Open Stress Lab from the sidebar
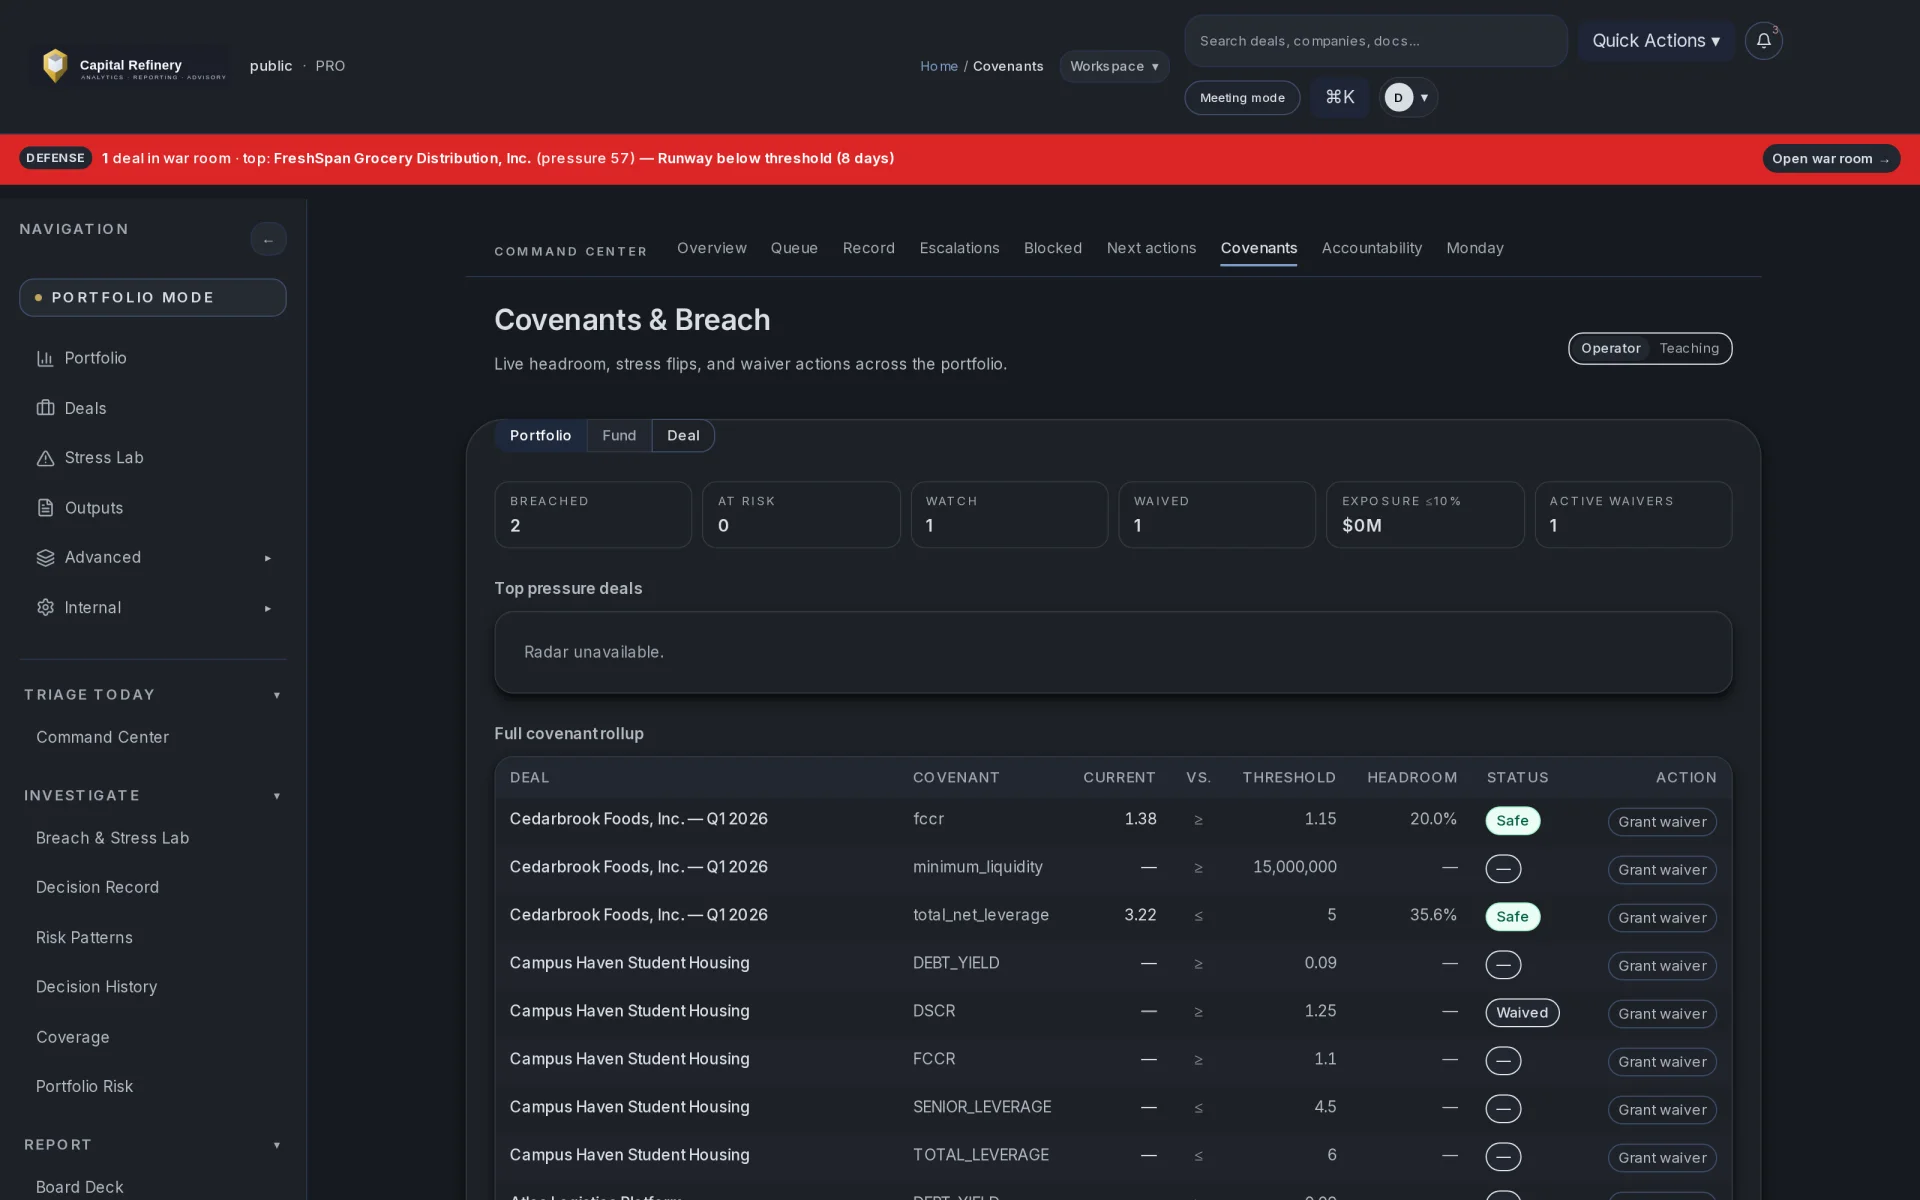This screenshot has height=1200, width=1920. click(x=153, y=458)
